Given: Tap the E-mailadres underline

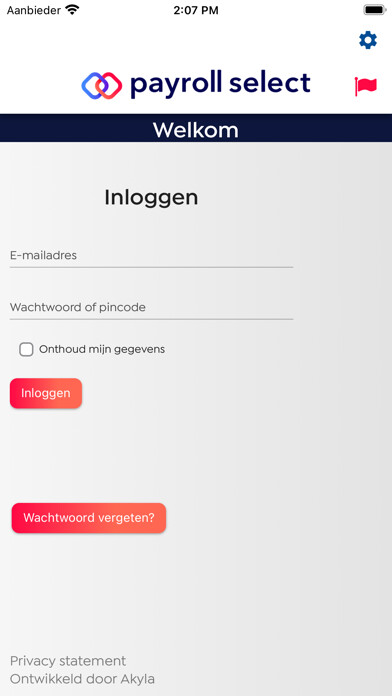Looking at the screenshot, I should click(x=151, y=267).
